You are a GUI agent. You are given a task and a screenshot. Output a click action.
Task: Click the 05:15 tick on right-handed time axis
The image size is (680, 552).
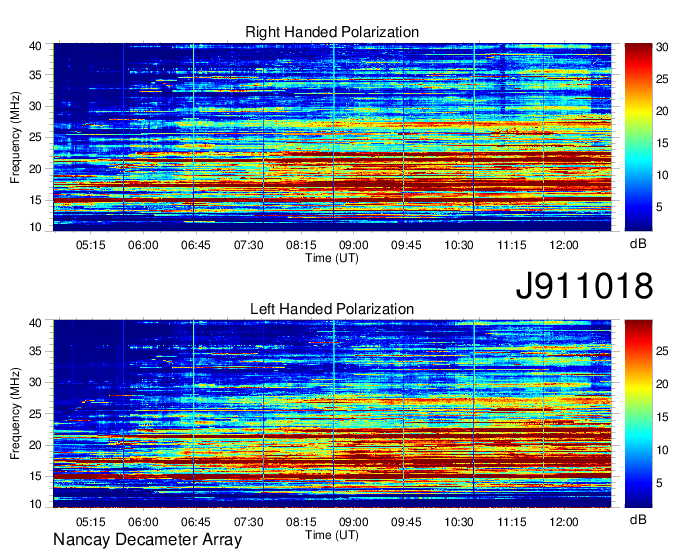coord(91,245)
